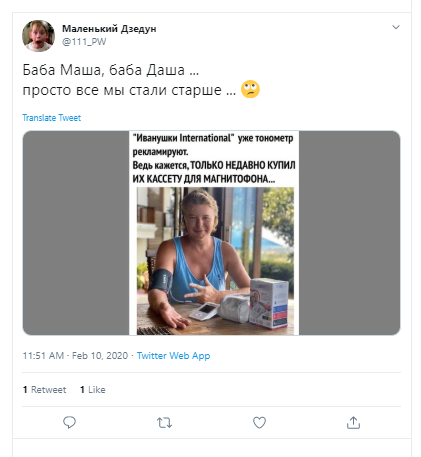Open the tonometer meme image
The height and width of the screenshot is (457, 421).
pos(214,233)
